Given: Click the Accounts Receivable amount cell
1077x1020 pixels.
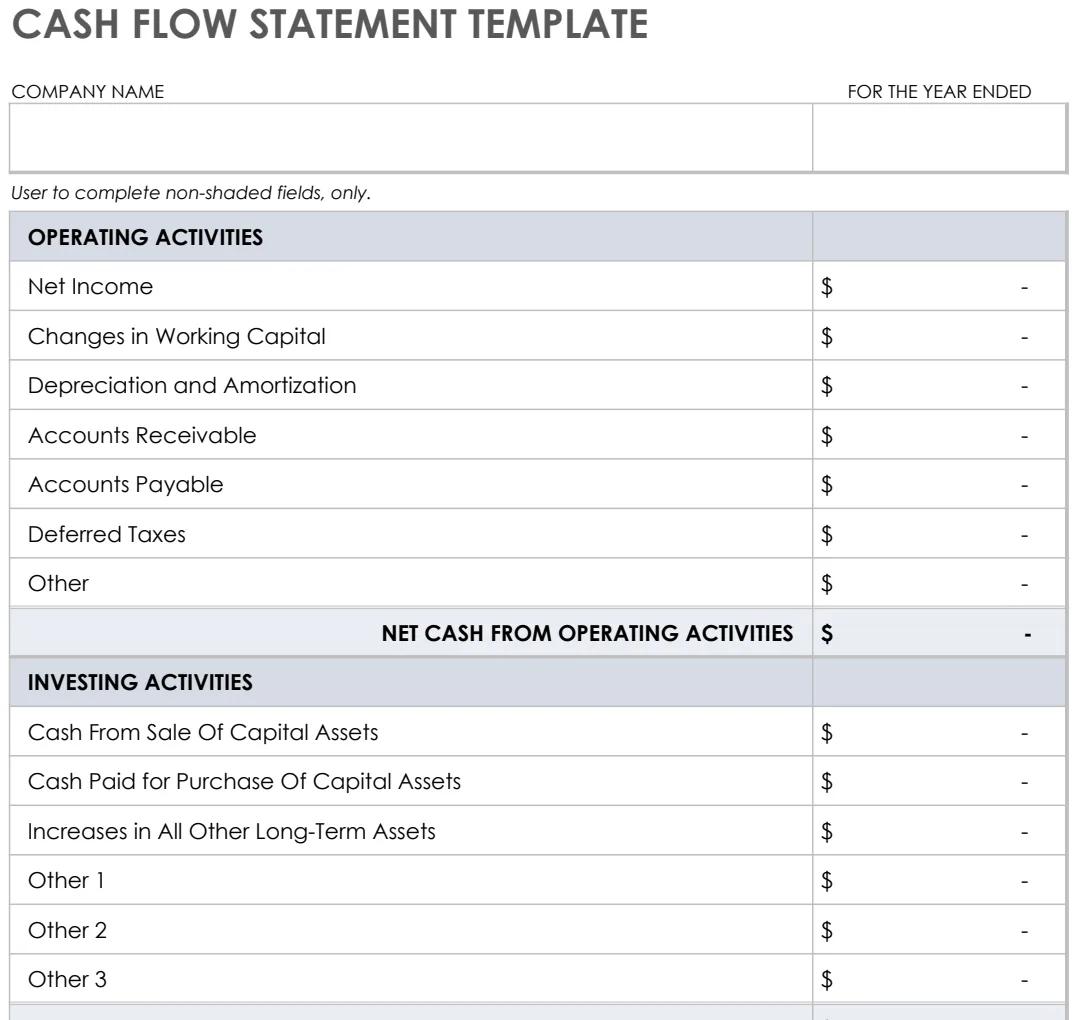Looking at the screenshot, I should click(x=939, y=435).
